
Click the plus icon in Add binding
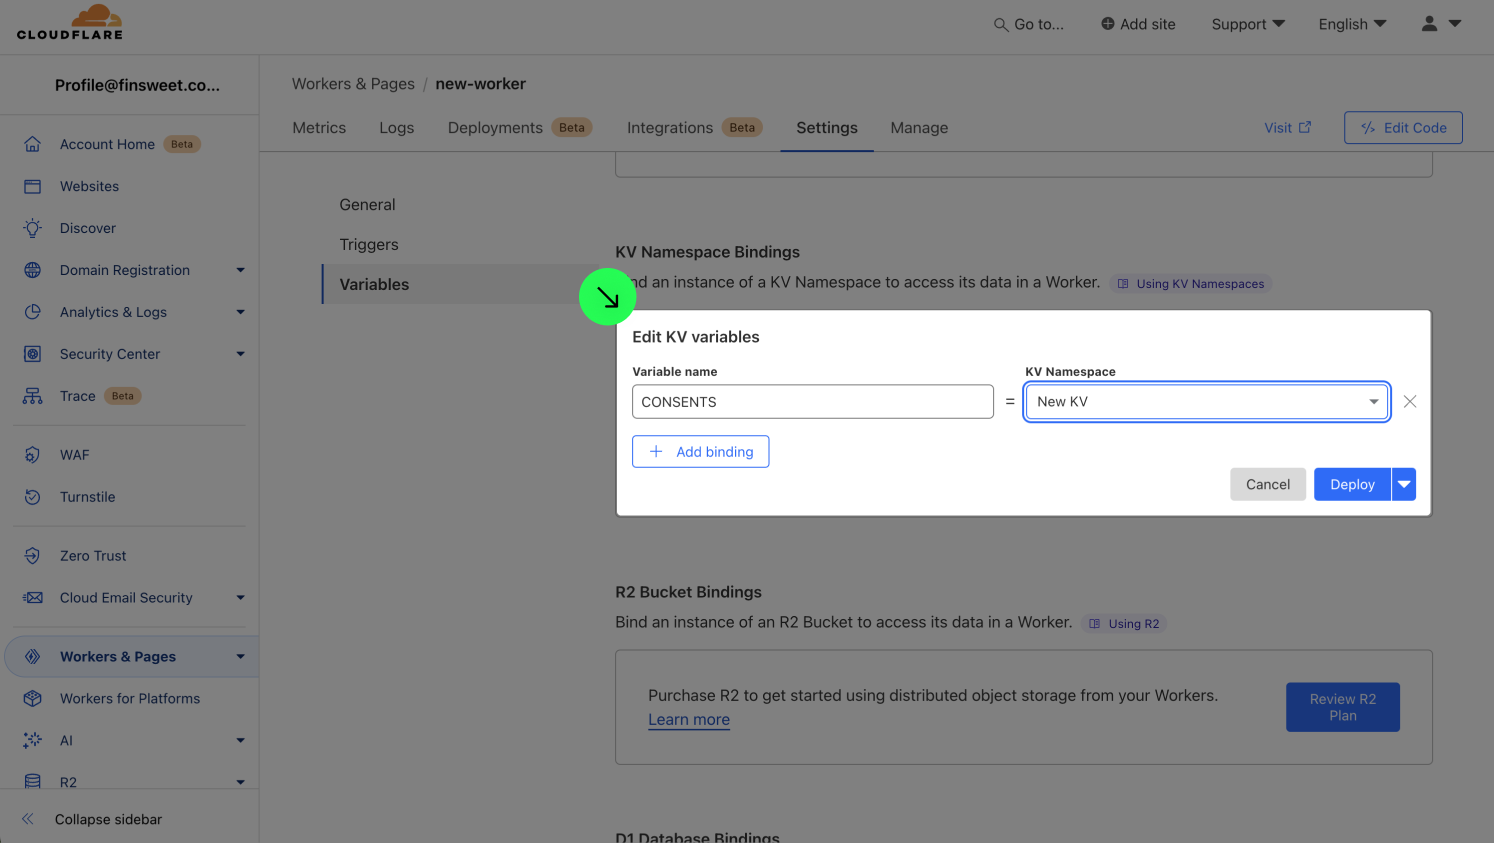point(656,452)
